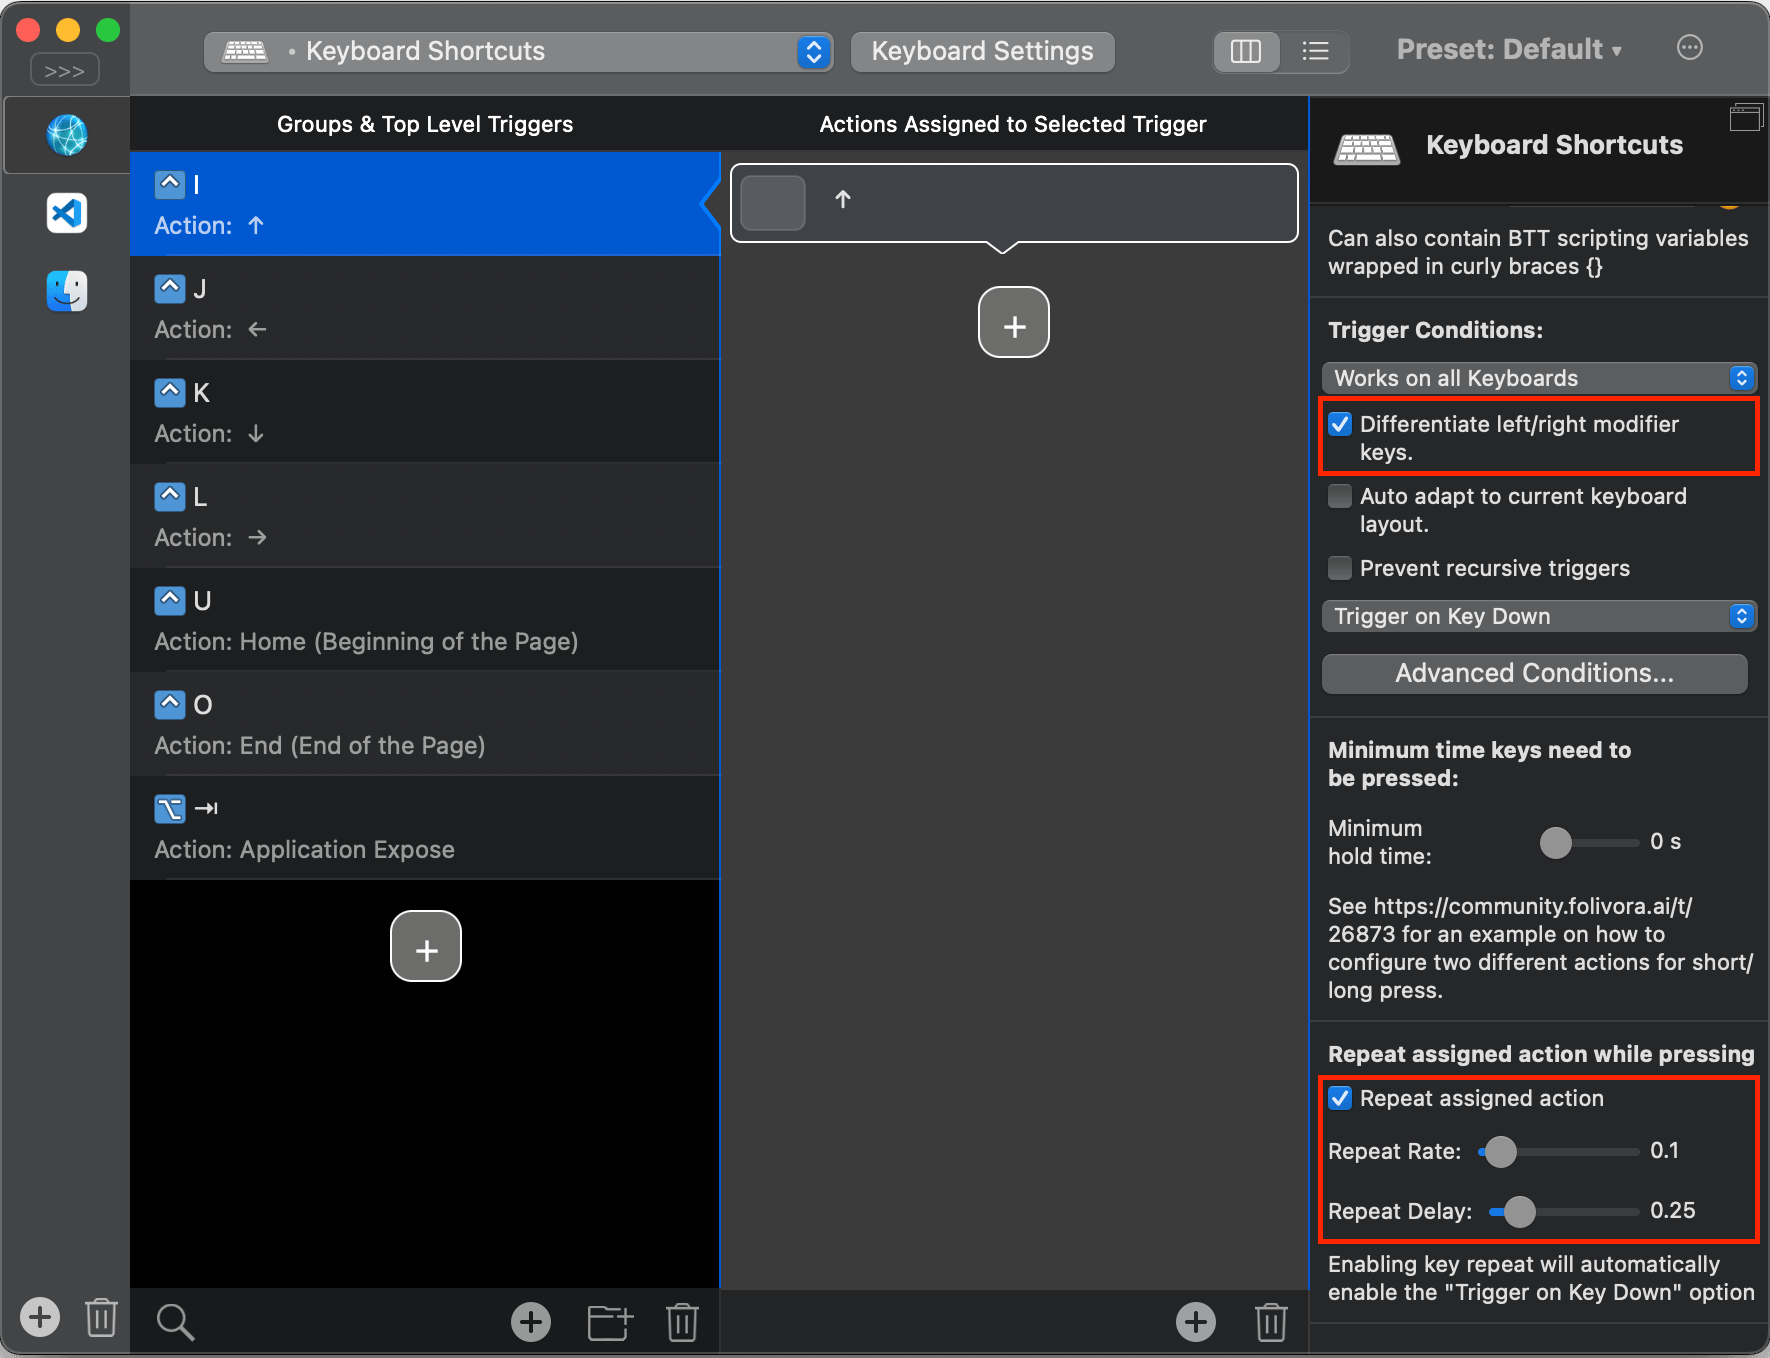This screenshot has height=1358, width=1770.
Task: Switch to column view layout
Action: point(1246,51)
